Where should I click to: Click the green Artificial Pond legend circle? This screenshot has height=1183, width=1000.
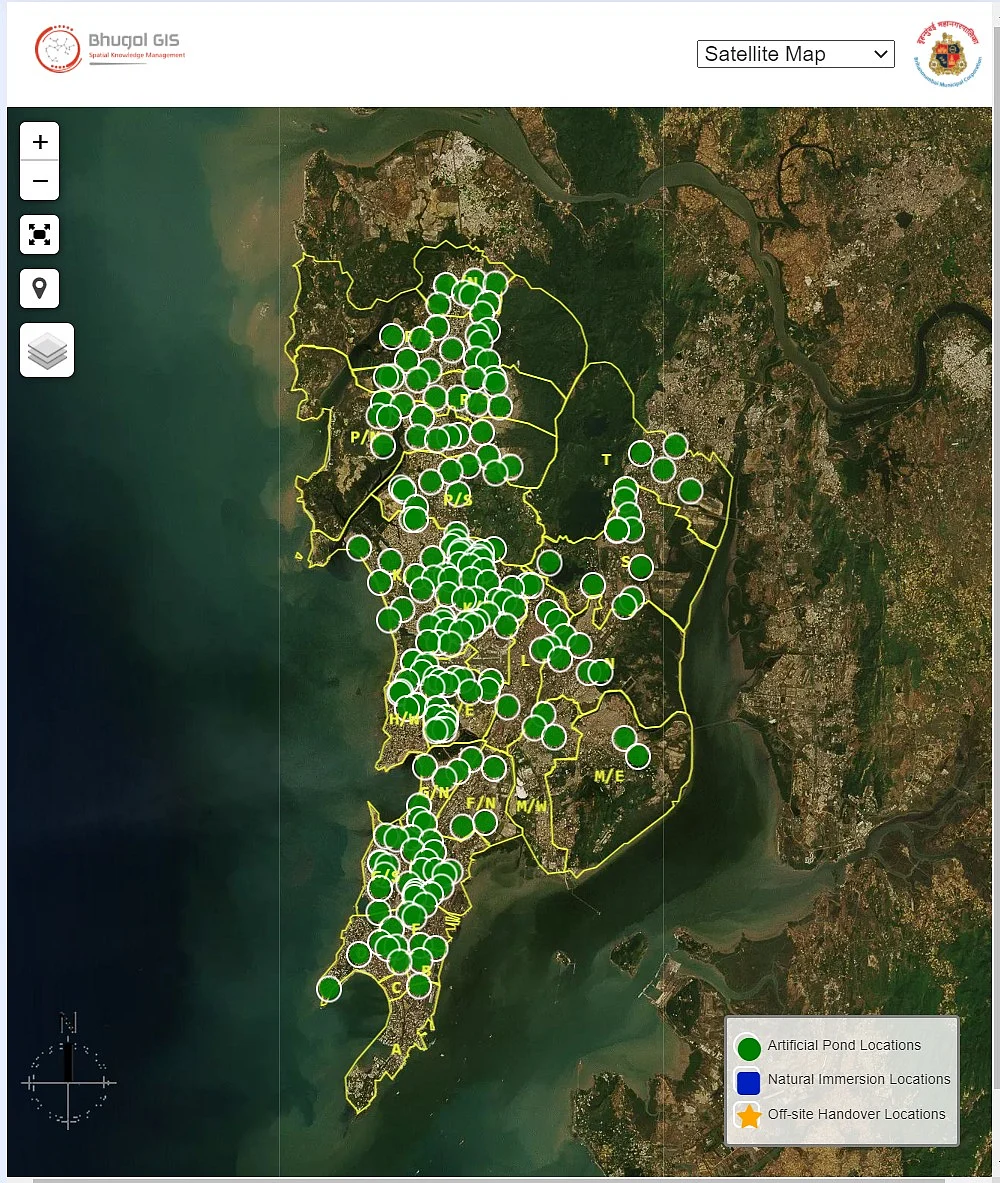[749, 1048]
